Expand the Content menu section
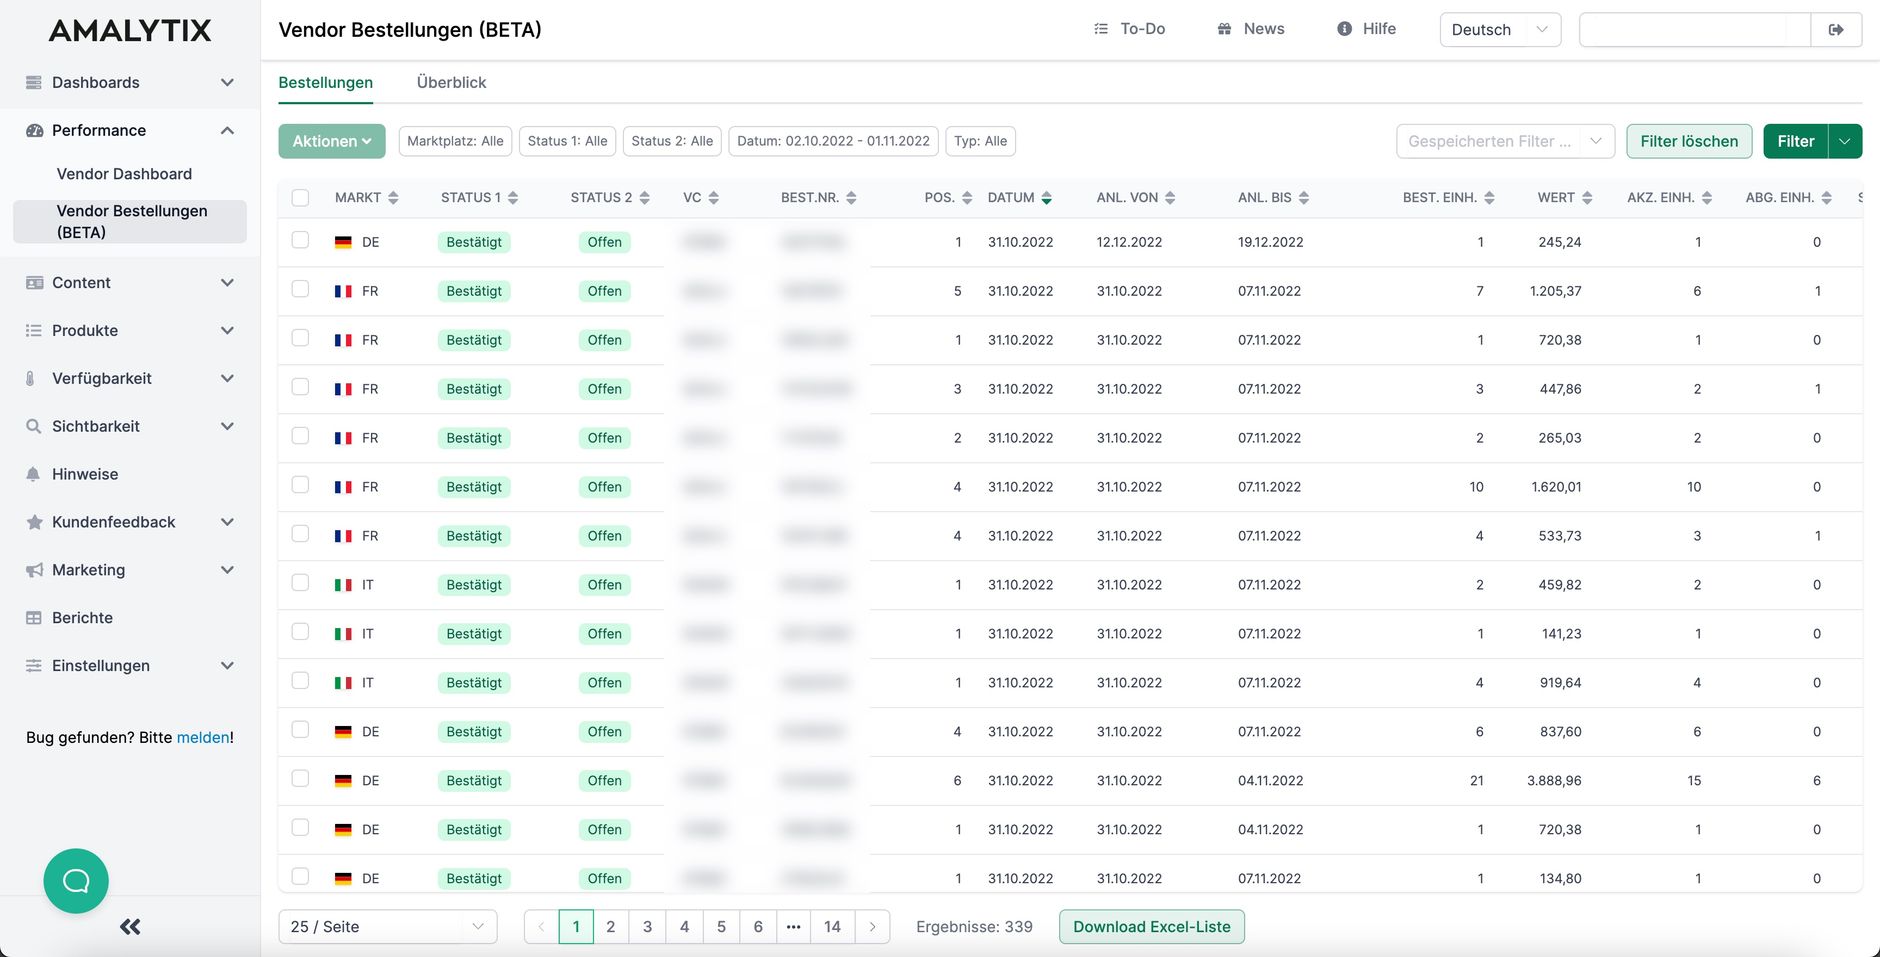The image size is (1880, 957). pyautogui.click(x=227, y=283)
